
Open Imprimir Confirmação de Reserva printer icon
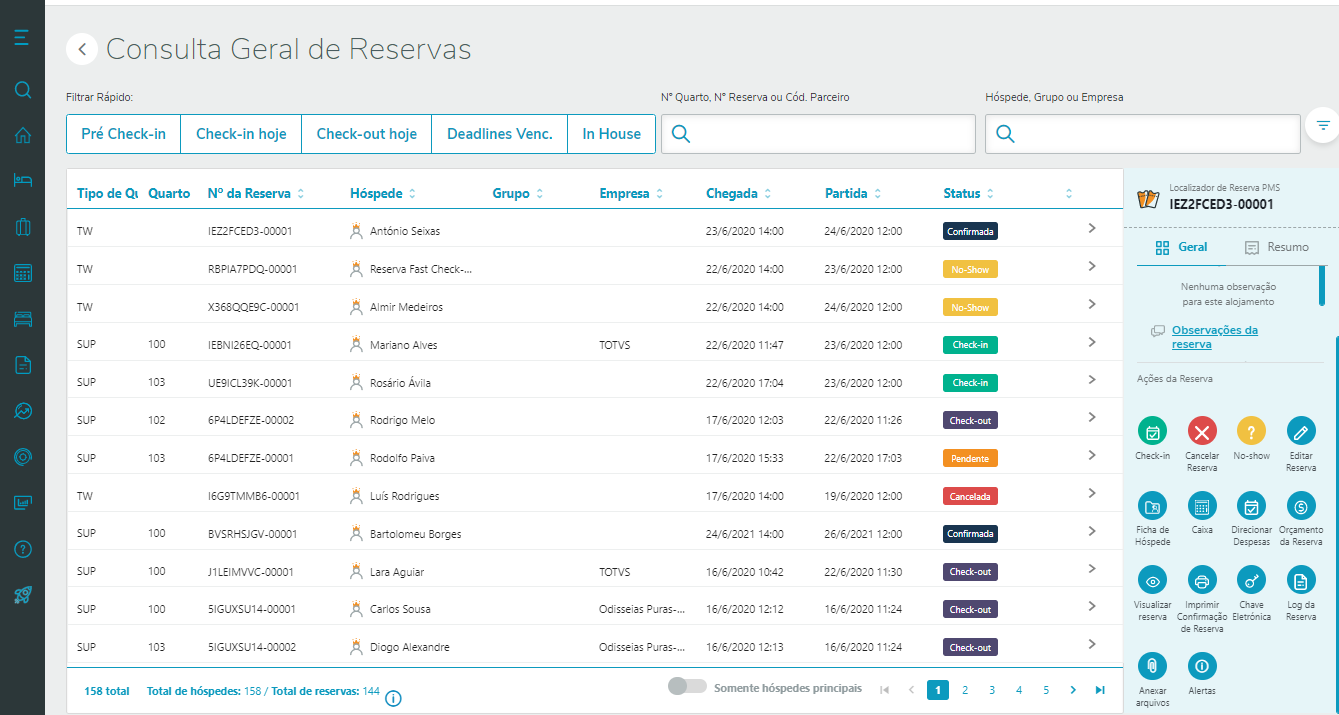(1202, 581)
